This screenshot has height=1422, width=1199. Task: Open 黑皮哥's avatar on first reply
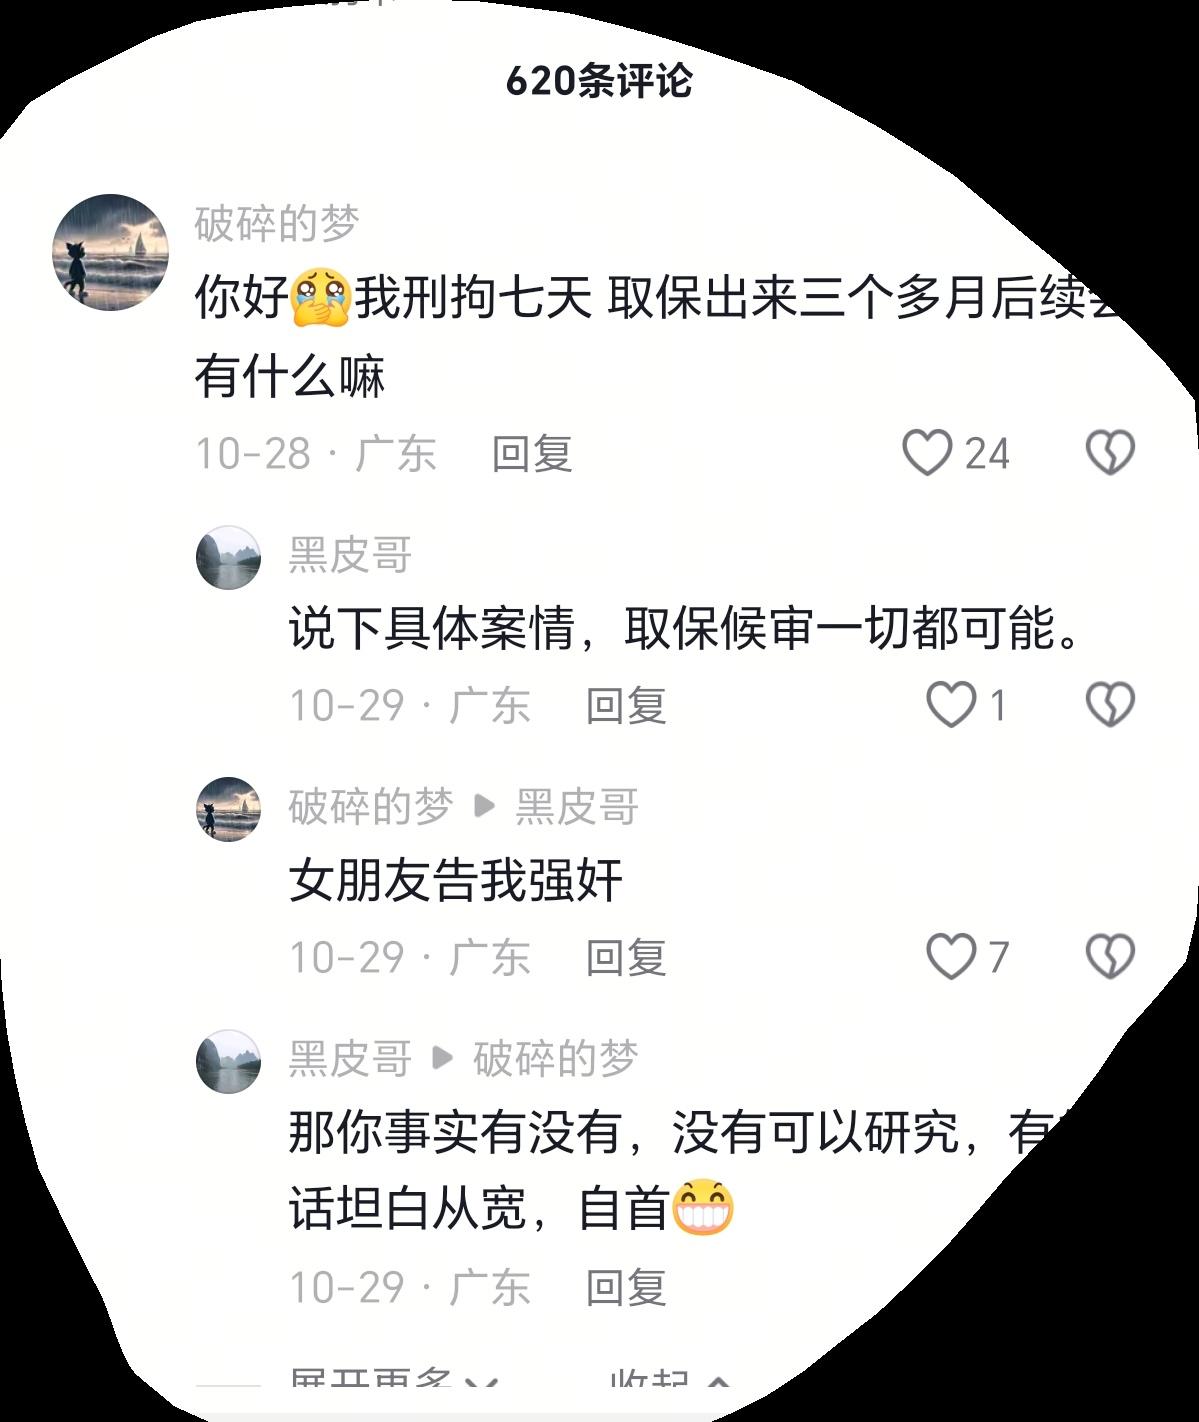coord(228,557)
